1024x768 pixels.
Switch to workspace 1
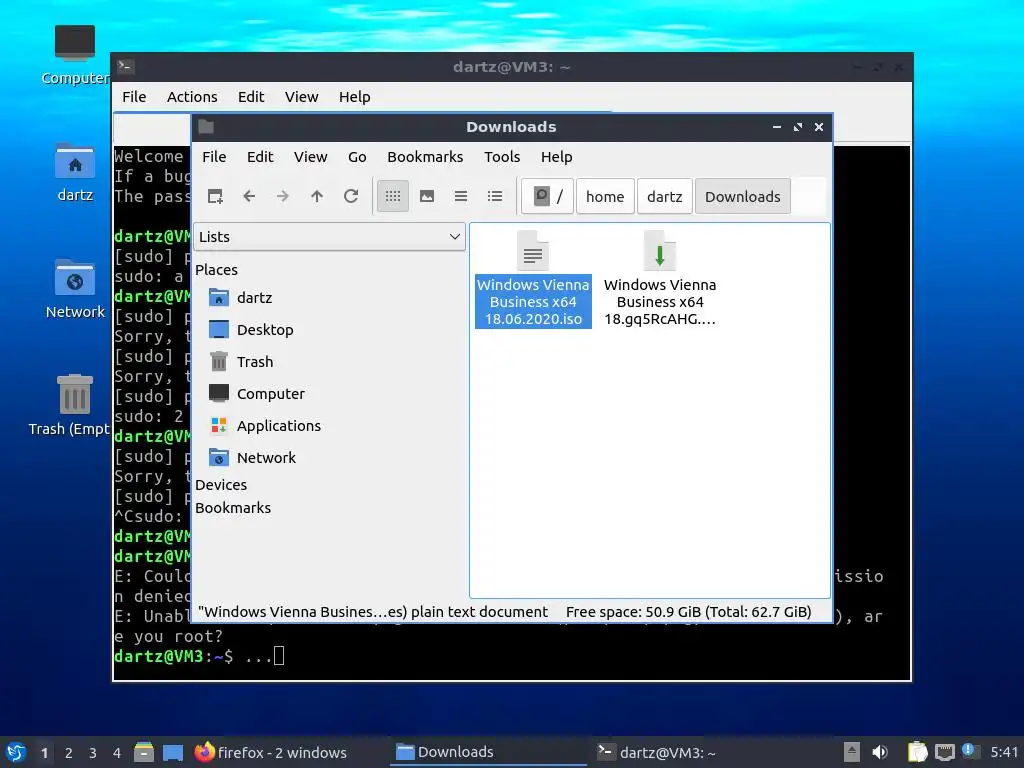44,753
